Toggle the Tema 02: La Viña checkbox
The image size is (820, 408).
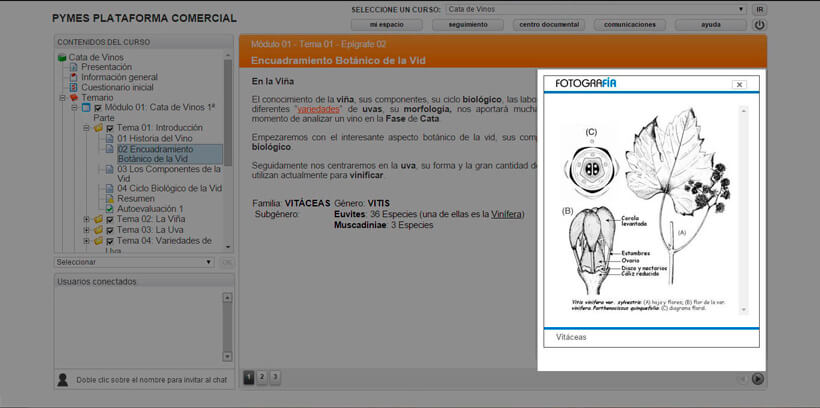[x=109, y=219]
